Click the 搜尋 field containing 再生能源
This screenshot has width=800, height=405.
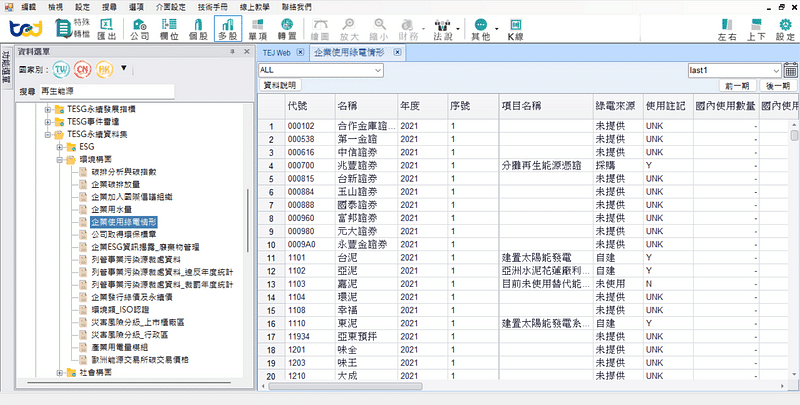107,92
